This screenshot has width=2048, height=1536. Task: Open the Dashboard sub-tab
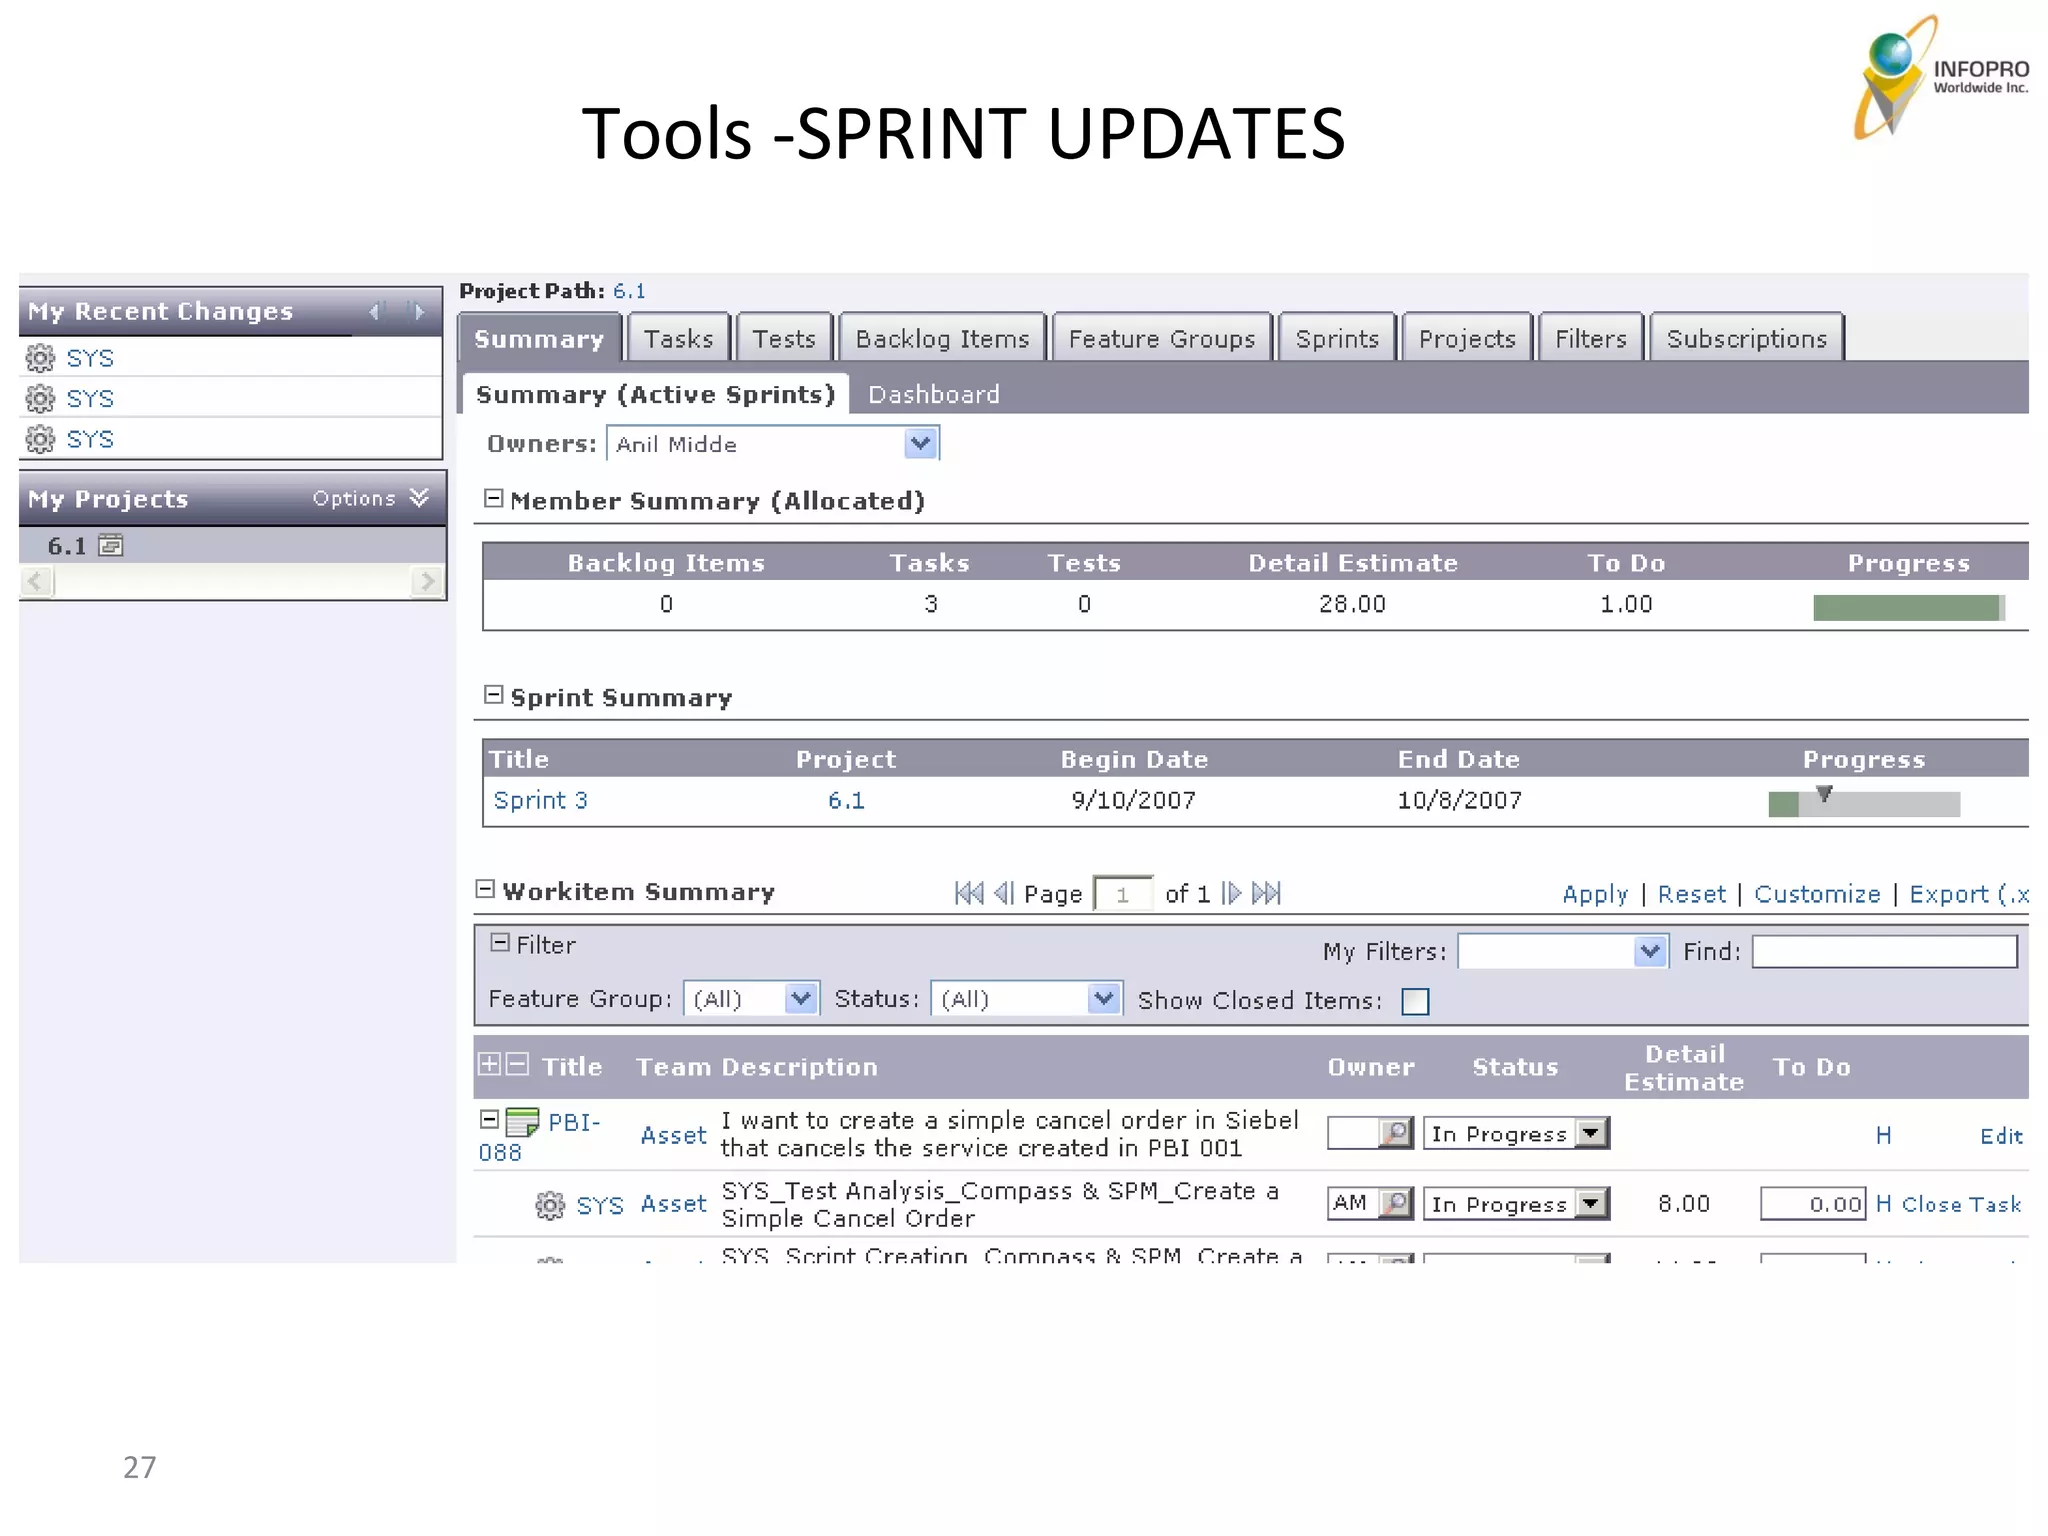pyautogui.click(x=933, y=394)
